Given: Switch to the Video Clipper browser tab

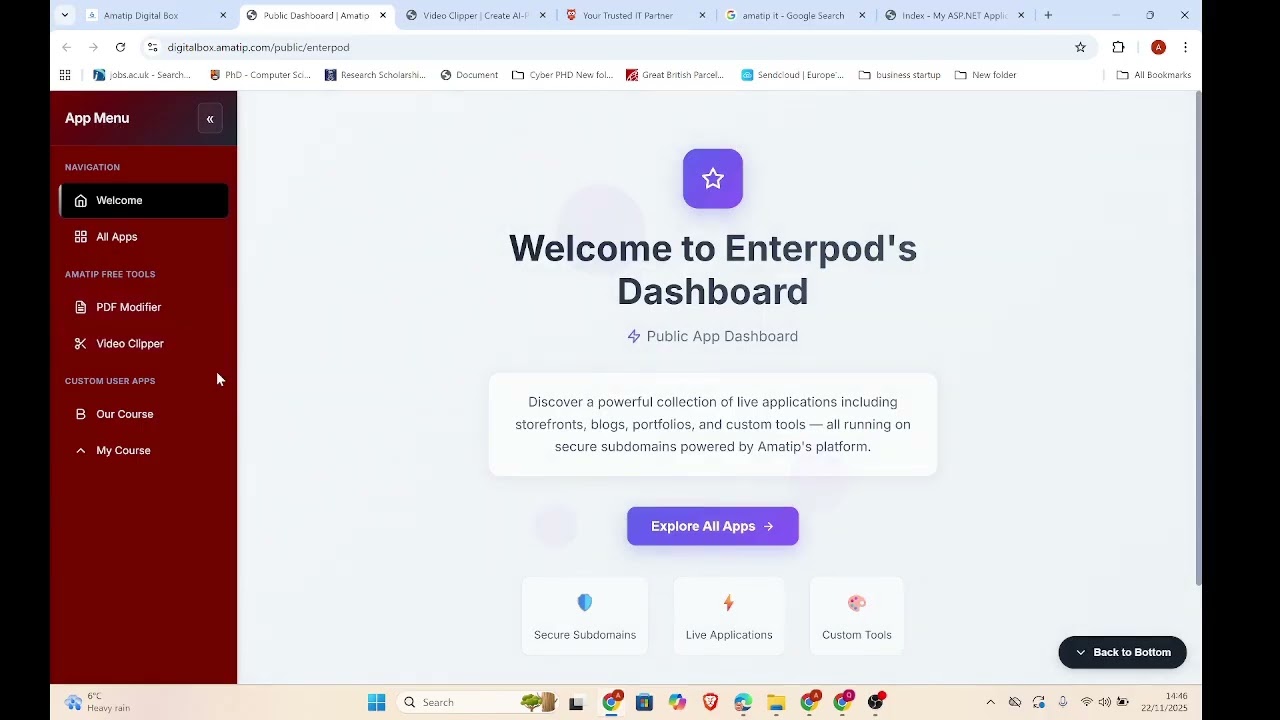Looking at the screenshot, I should (x=477, y=15).
